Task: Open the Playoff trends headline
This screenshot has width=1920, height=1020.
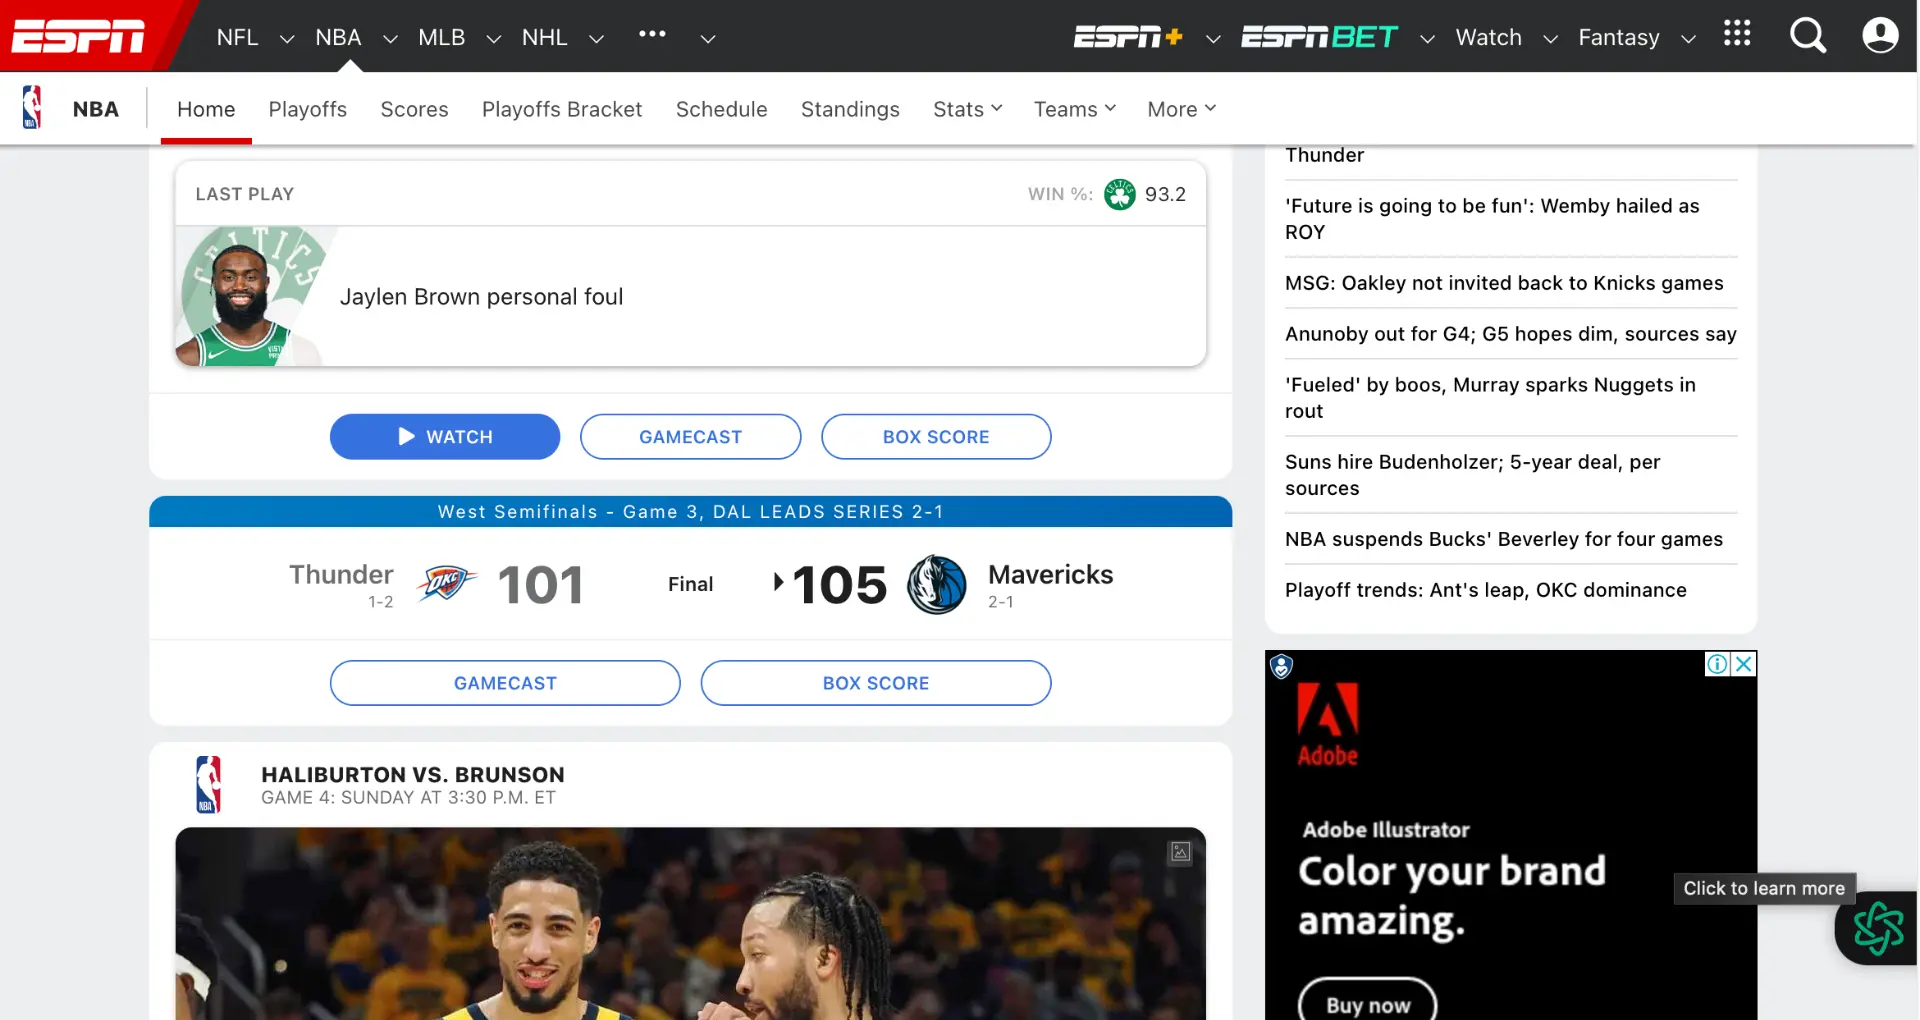Action: (x=1486, y=590)
